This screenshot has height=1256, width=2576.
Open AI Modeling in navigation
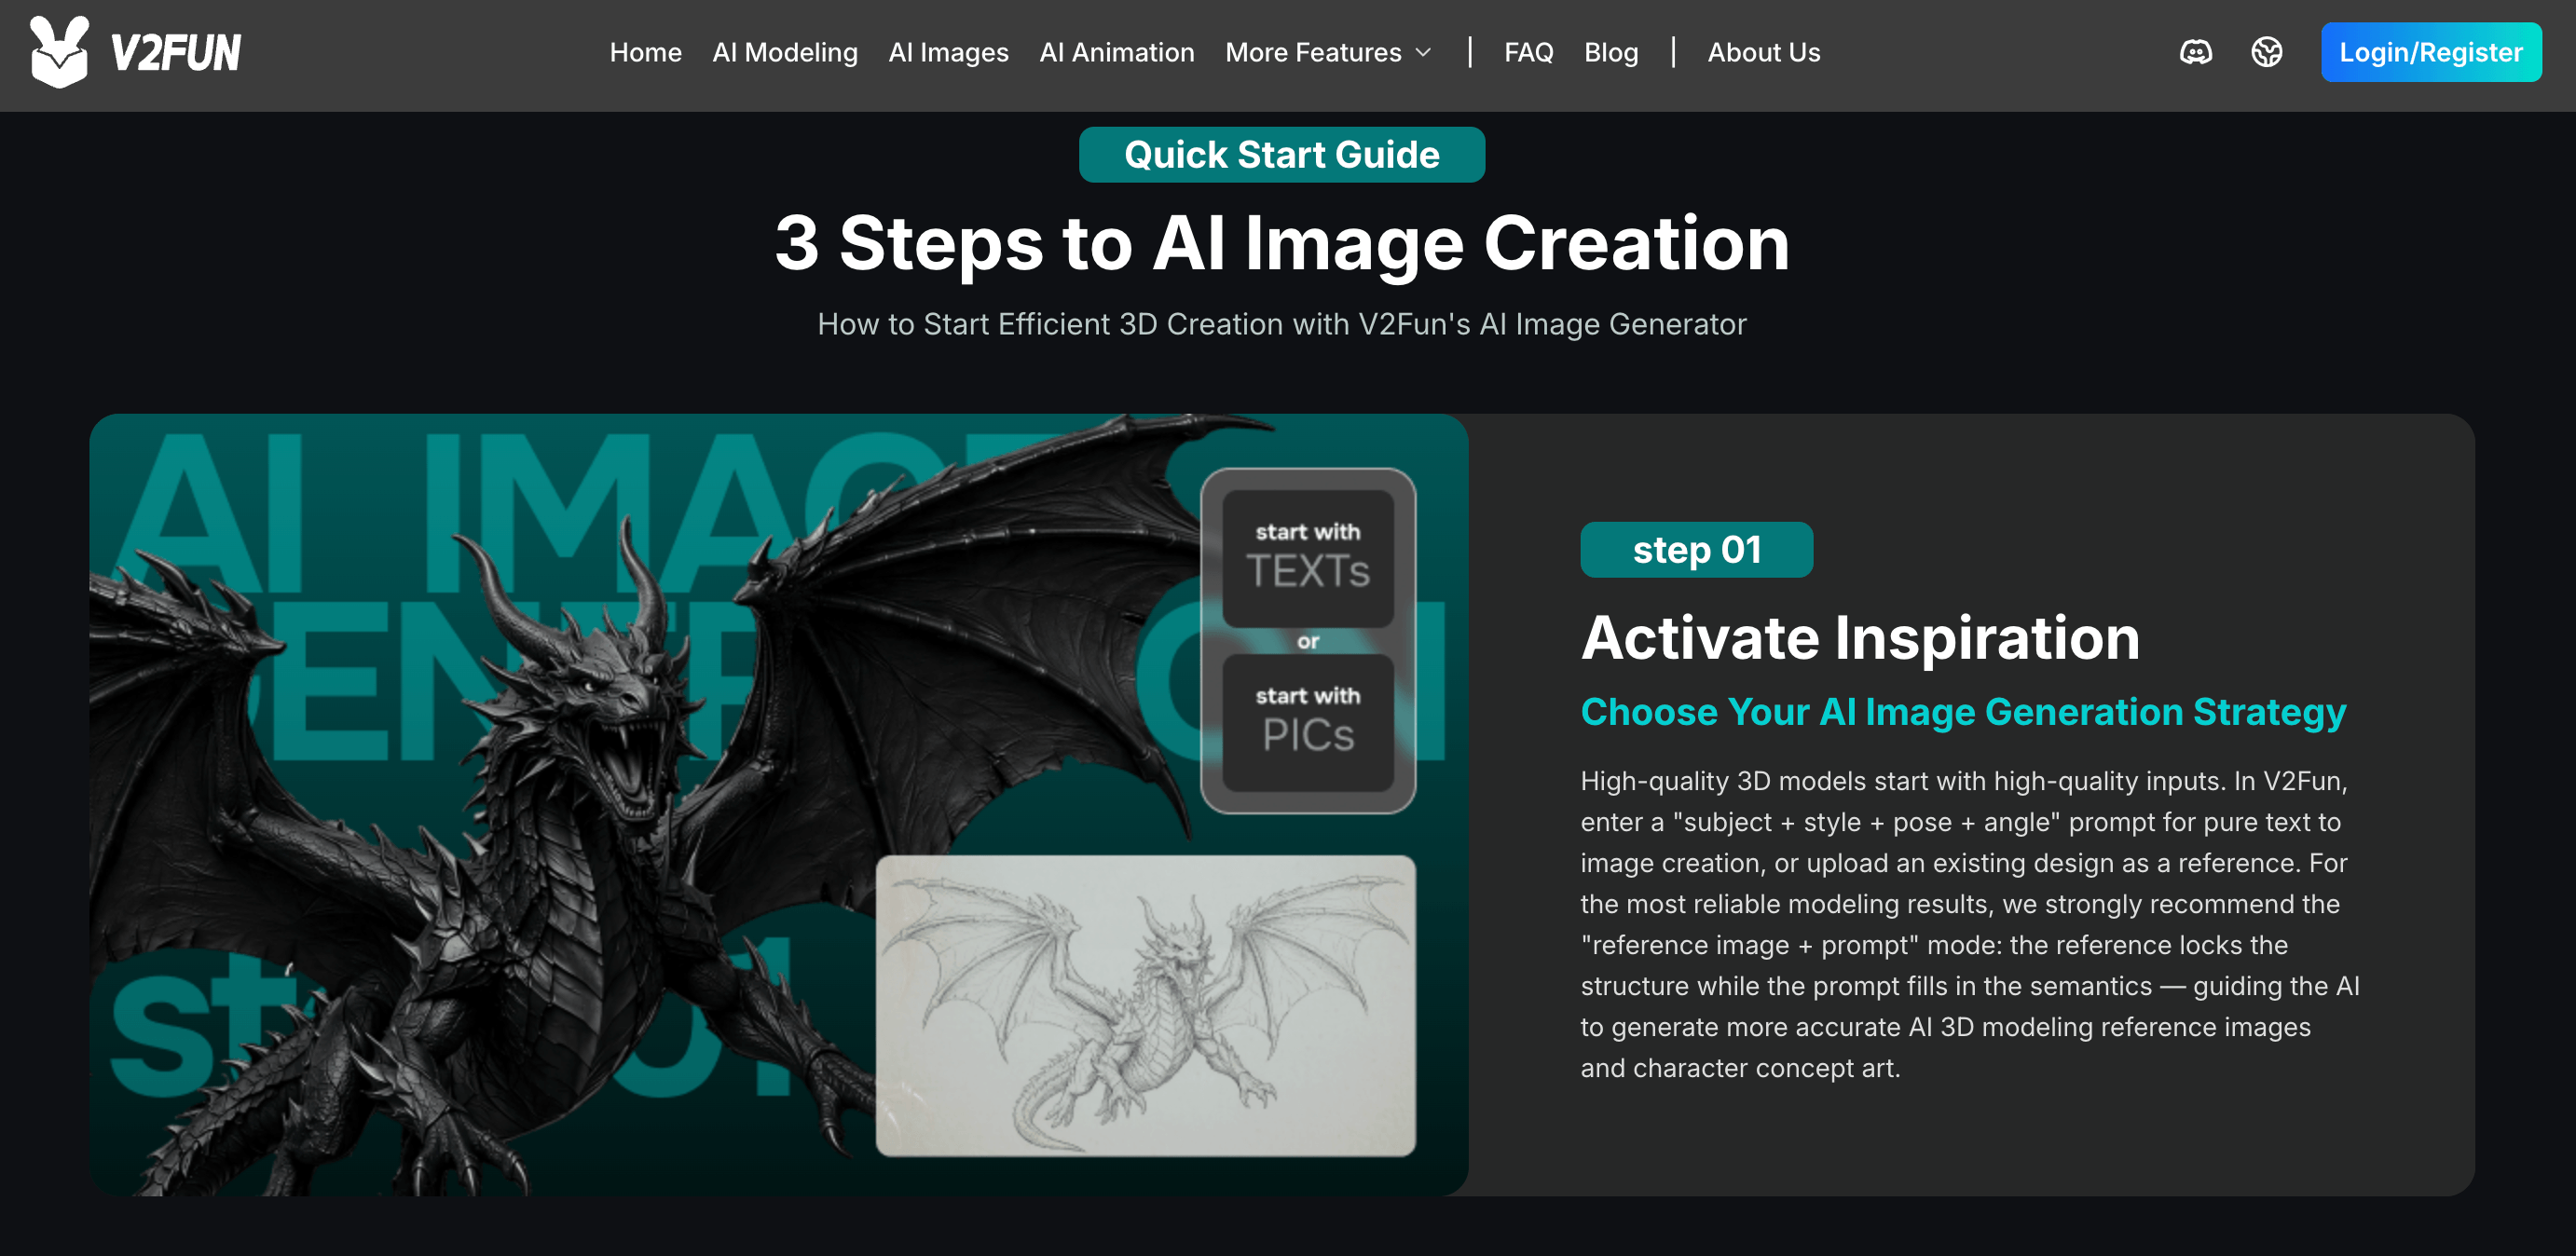(x=784, y=53)
